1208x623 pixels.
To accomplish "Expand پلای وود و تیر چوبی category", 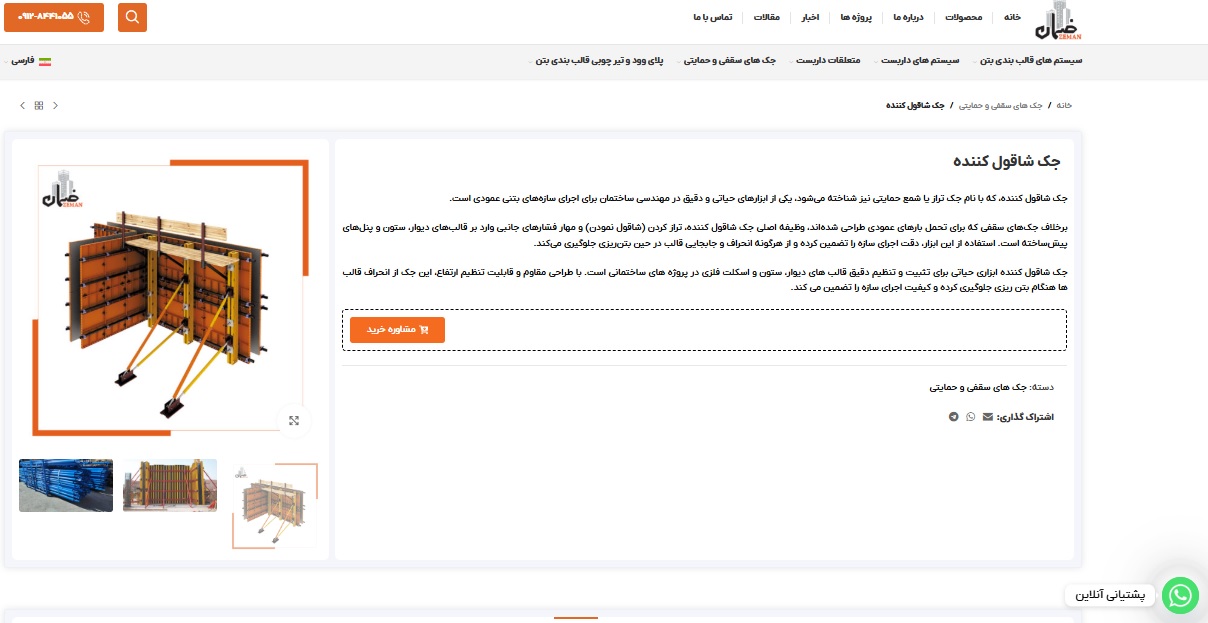I will coord(600,61).
